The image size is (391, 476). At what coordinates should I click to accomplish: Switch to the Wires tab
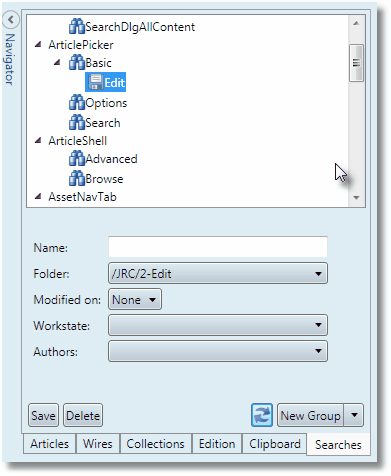[98, 444]
